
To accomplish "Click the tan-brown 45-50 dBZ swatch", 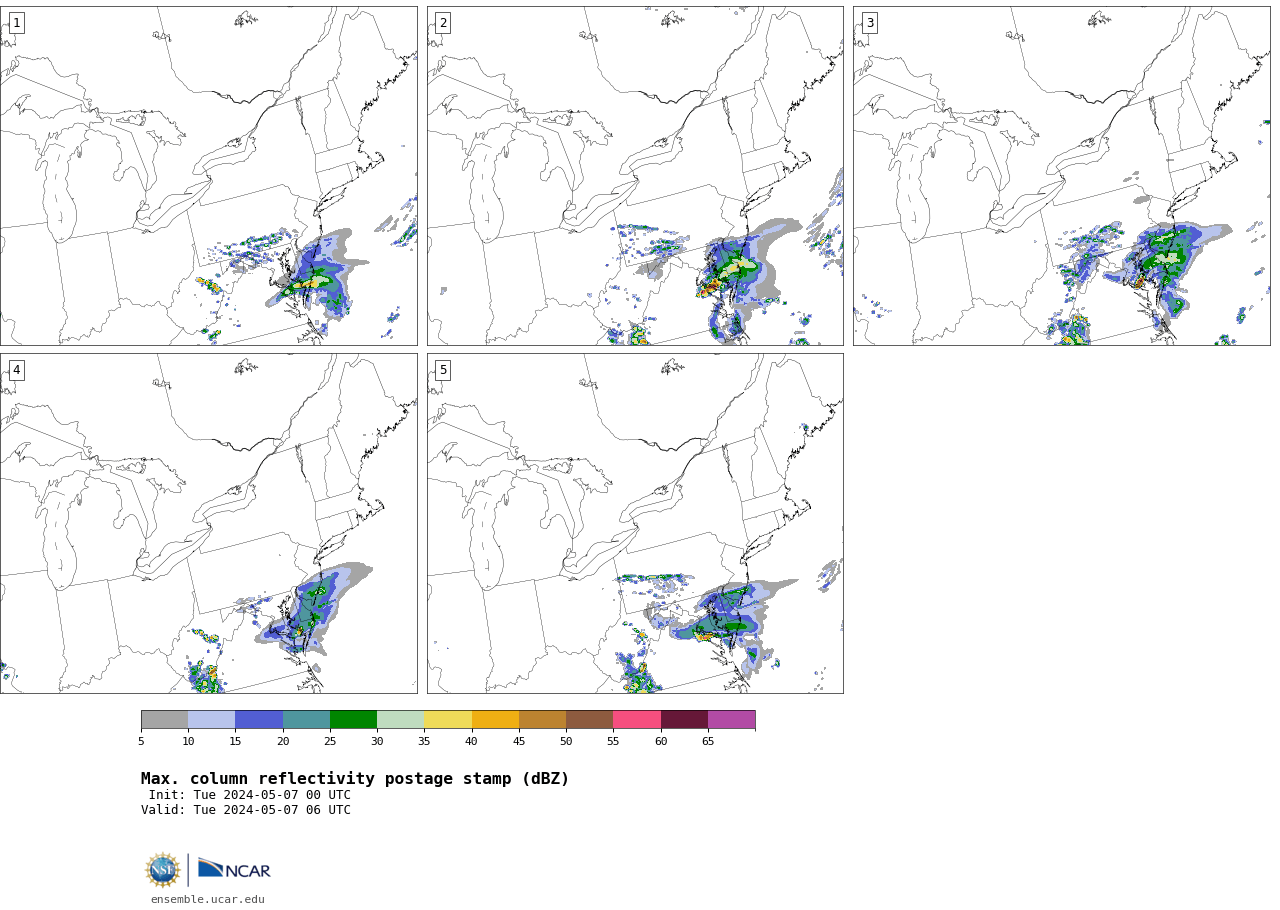I will coord(542,720).
